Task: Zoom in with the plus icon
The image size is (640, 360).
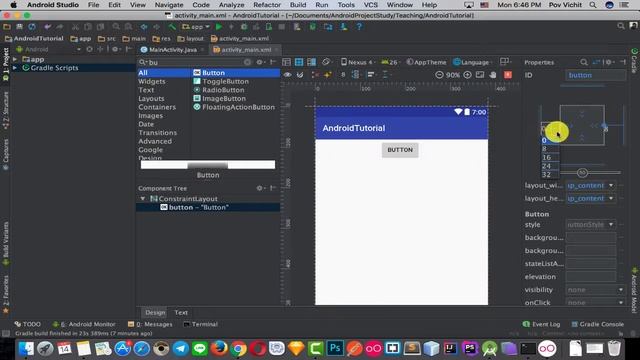Action: (x=467, y=75)
